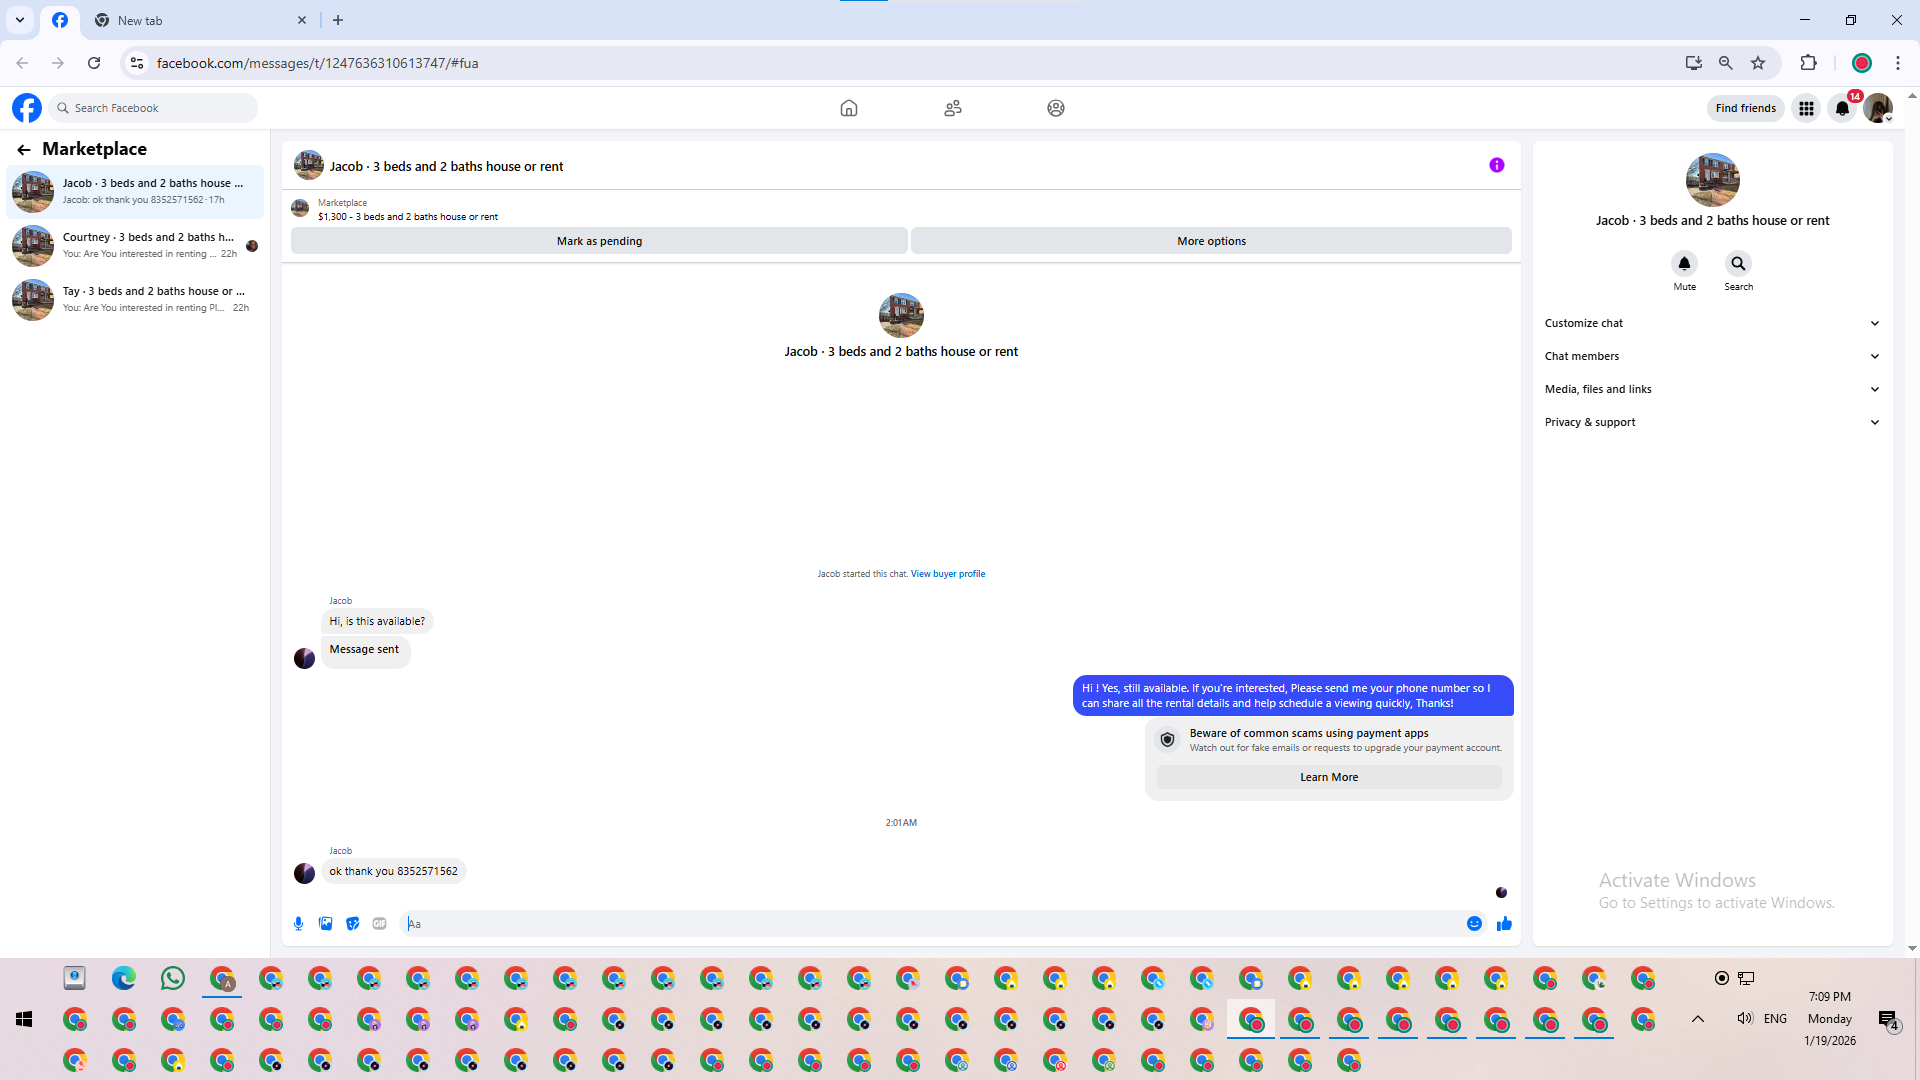Search in conversation using the magnifier icon
Screen dimensions: 1920x1080
pos(1738,264)
